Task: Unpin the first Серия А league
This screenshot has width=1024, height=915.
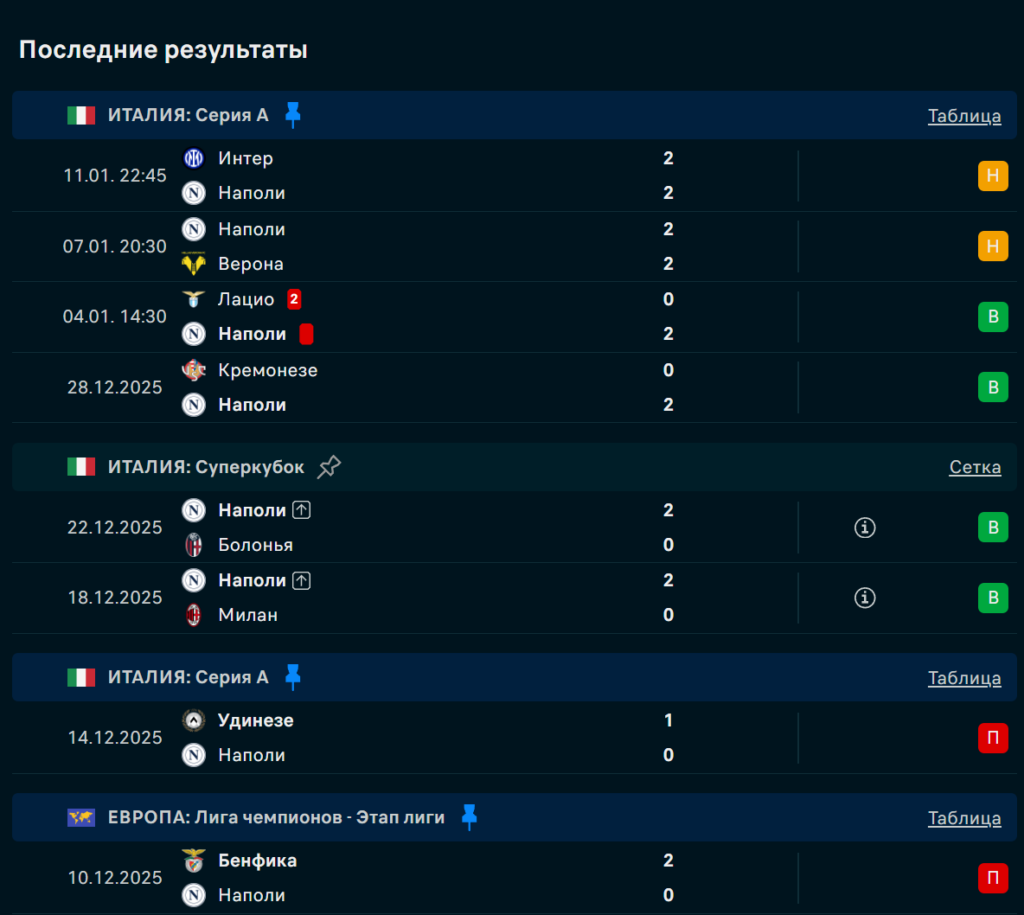Action: [292, 115]
